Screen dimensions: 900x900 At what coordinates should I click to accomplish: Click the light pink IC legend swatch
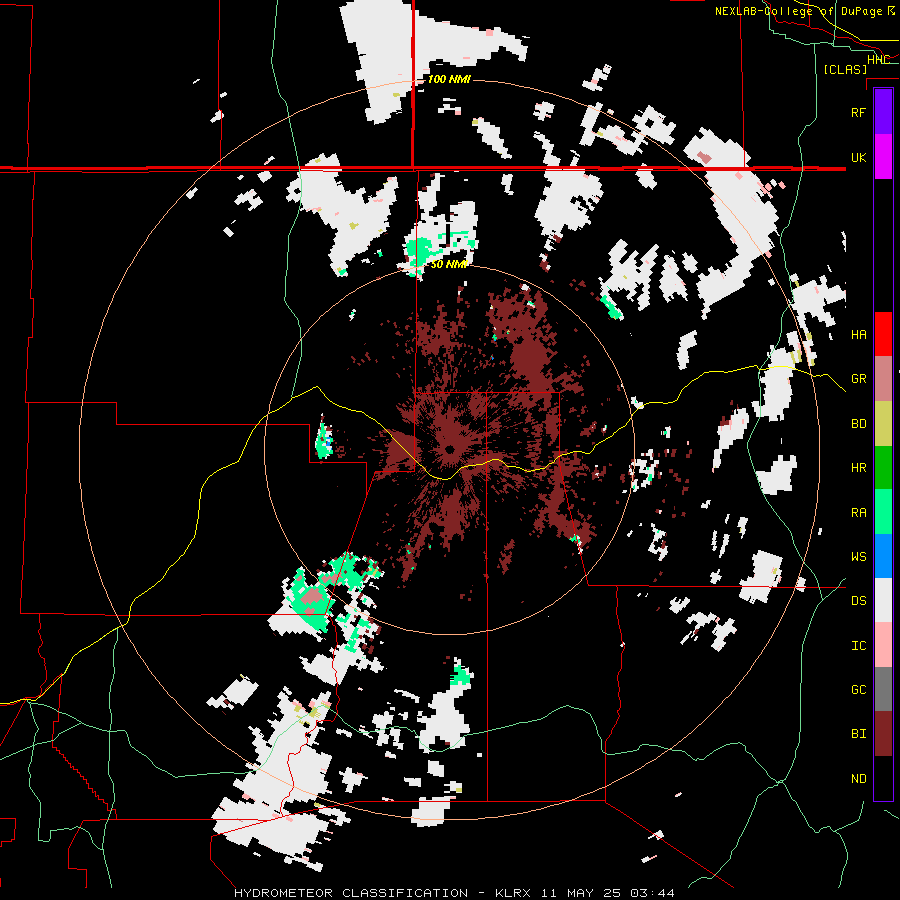click(x=883, y=645)
